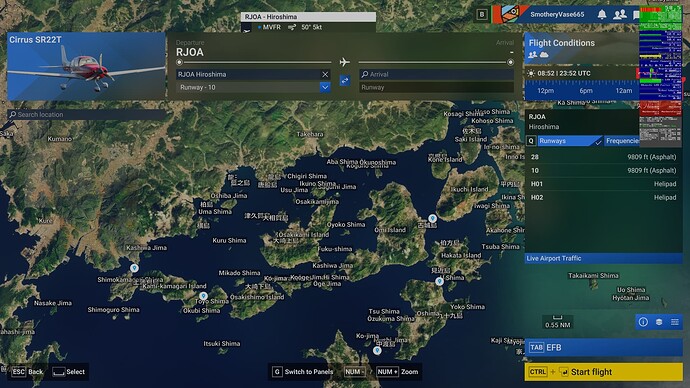Click the Kumano map label

point(59,139)
